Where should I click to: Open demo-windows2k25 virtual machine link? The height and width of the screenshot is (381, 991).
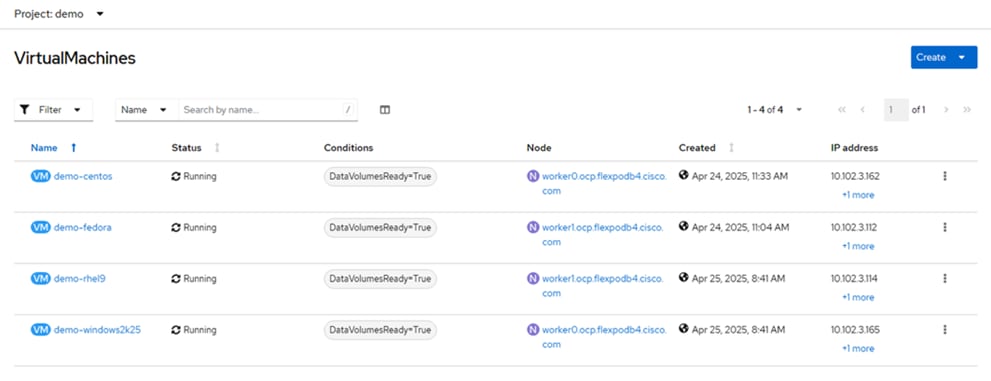point(97,330)
